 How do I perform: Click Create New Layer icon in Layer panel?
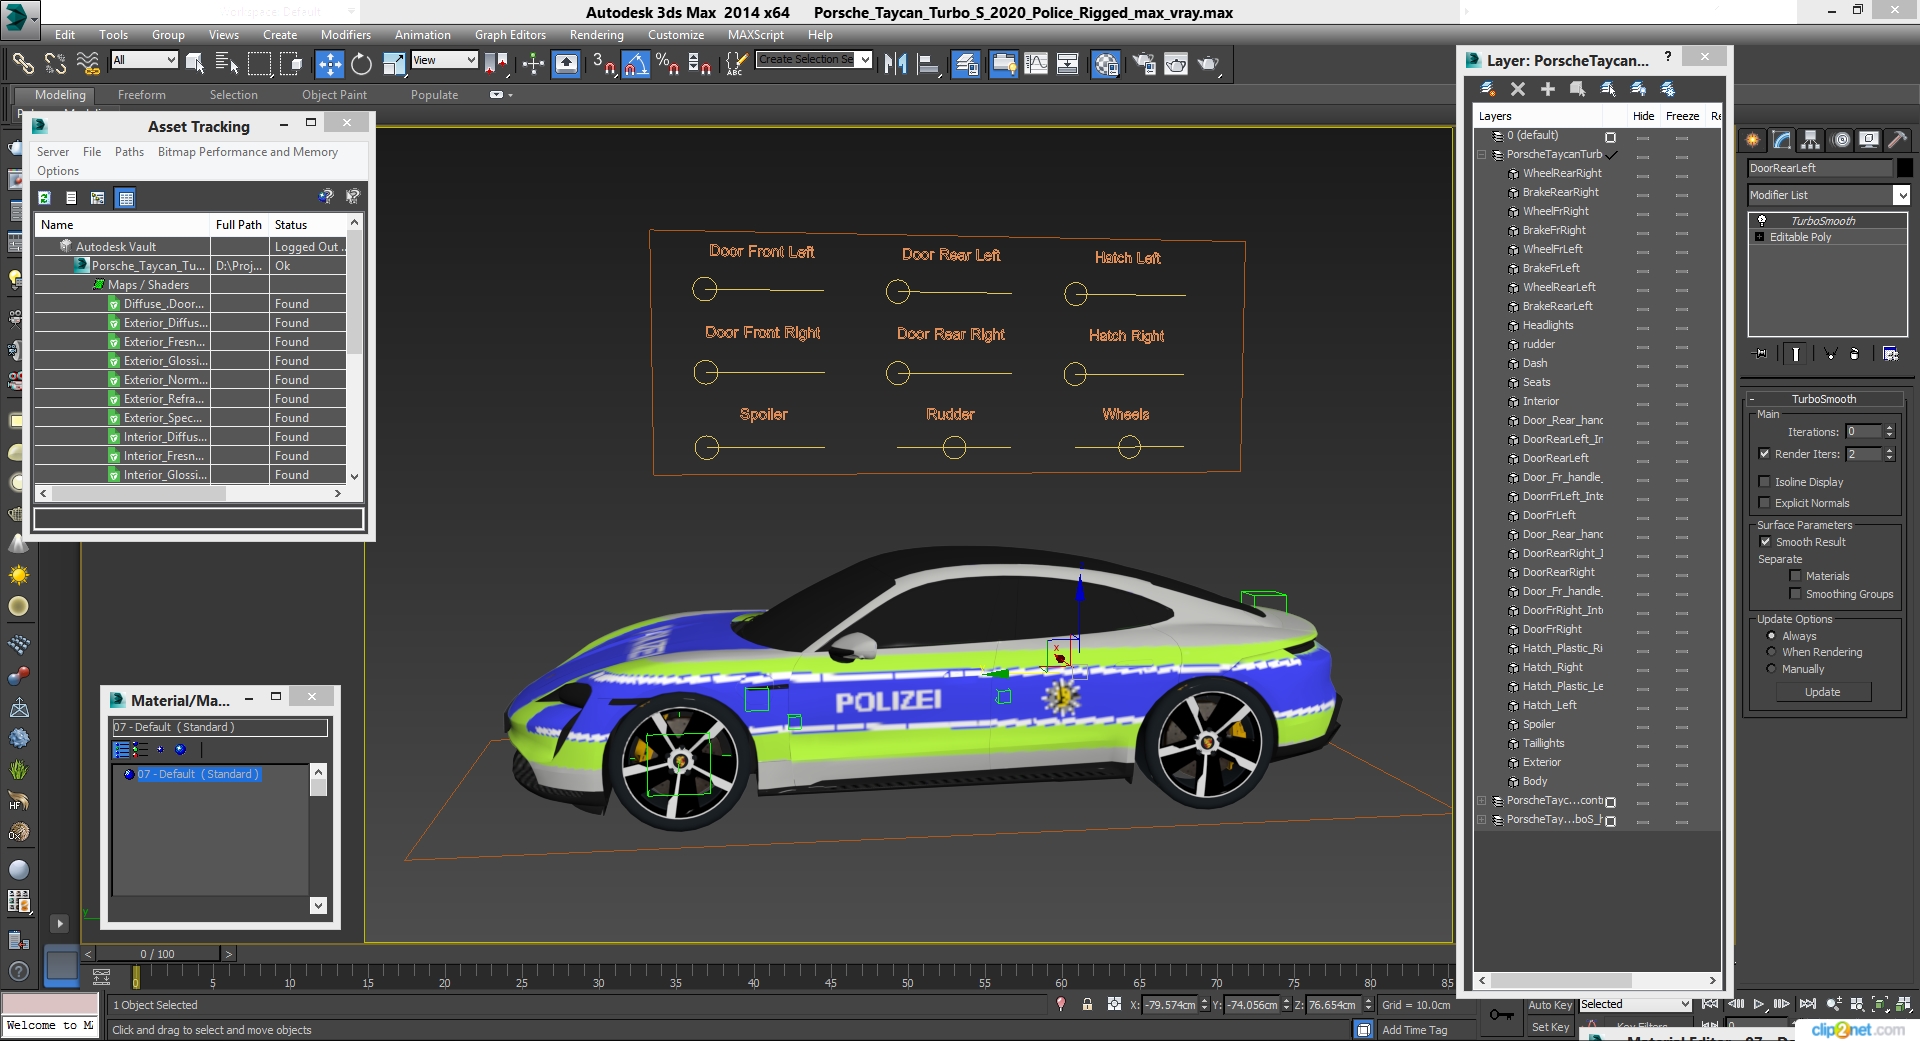click(1487, 89)
